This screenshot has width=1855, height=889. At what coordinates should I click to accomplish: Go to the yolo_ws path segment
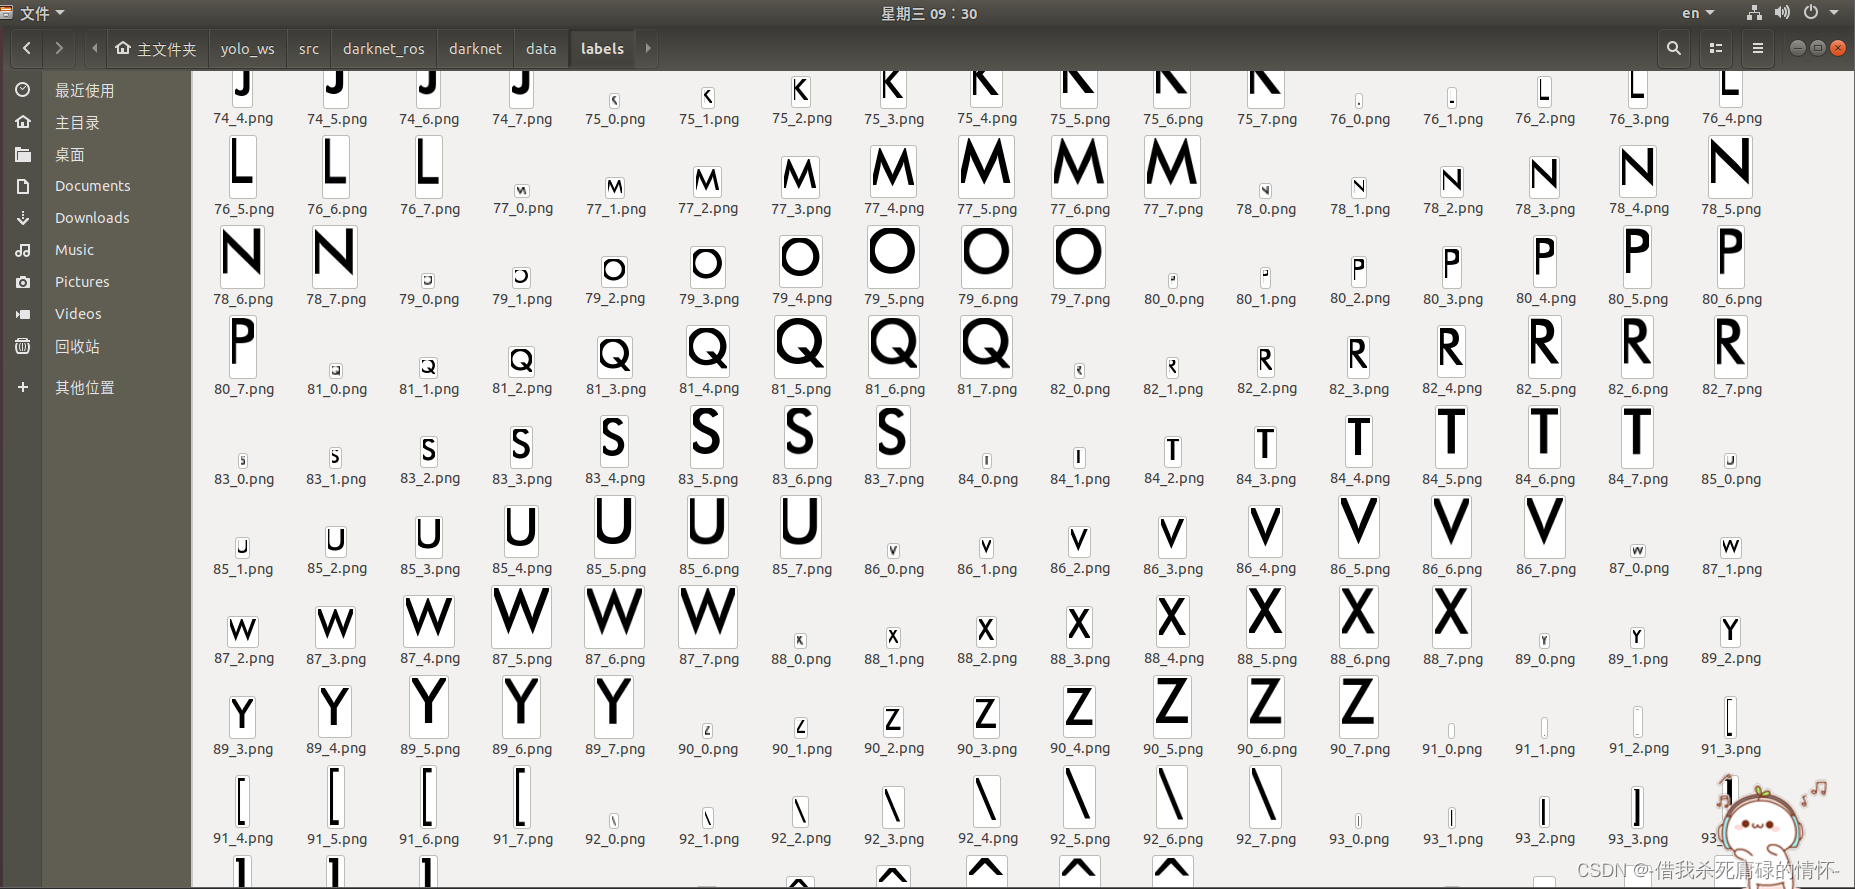click(247, 49)
